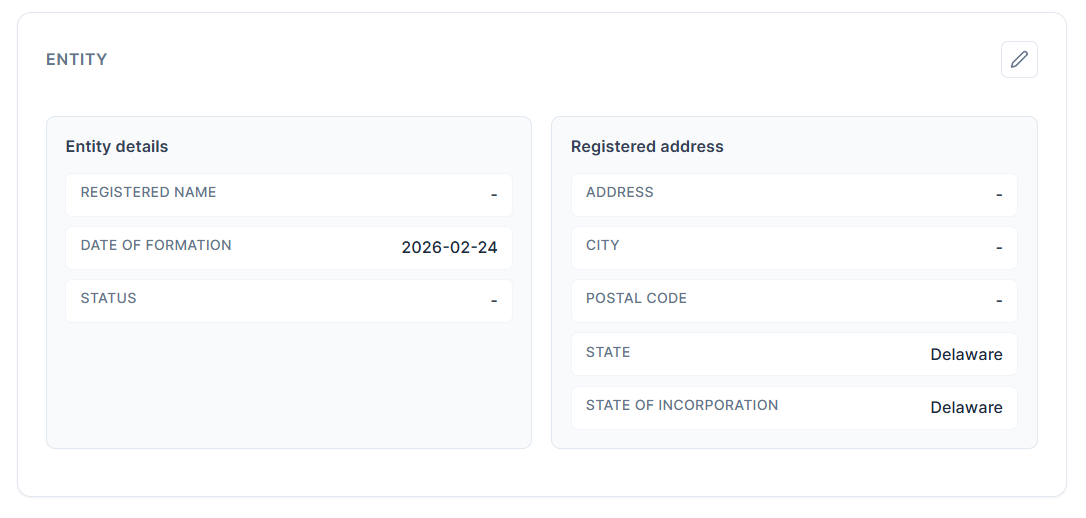This screenshot has height=518, width=1086.
Task: Click the POSTAL CODE field label
Action: pos(636,299)
